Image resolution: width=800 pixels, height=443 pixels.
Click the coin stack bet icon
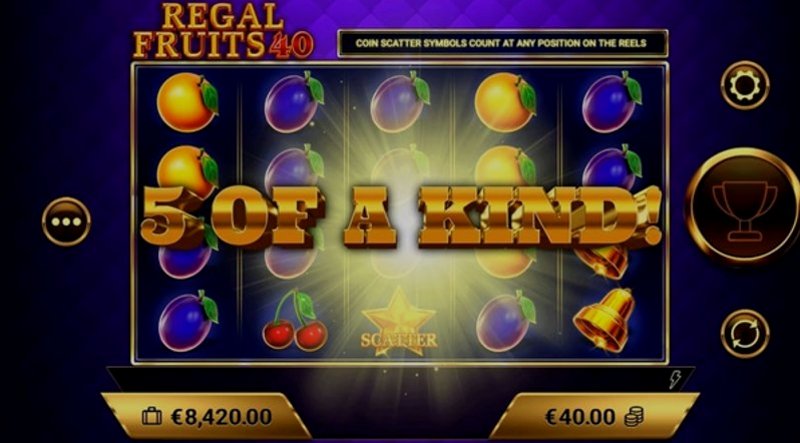(x=634, y=417)
